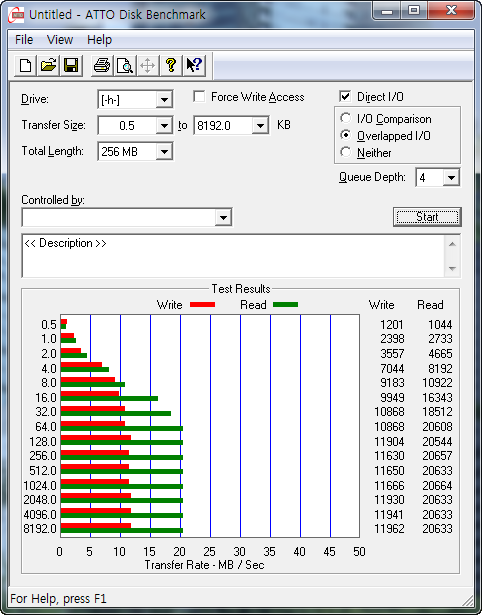Open the Help menu
Viewport: 482px width, 615px height.
99,40
